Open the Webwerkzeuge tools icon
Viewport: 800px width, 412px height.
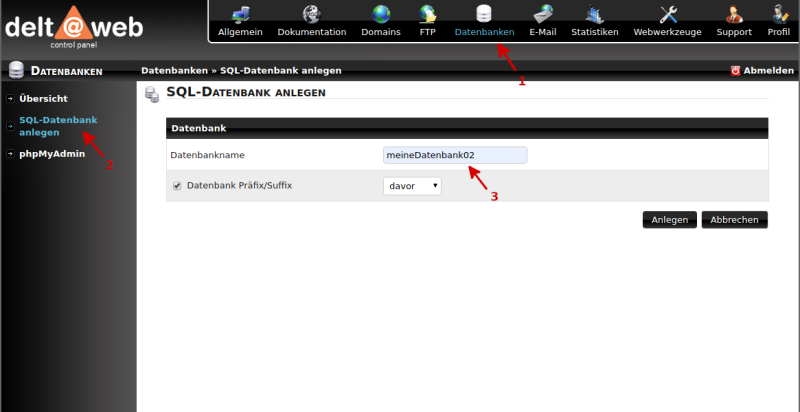(667, 14)
